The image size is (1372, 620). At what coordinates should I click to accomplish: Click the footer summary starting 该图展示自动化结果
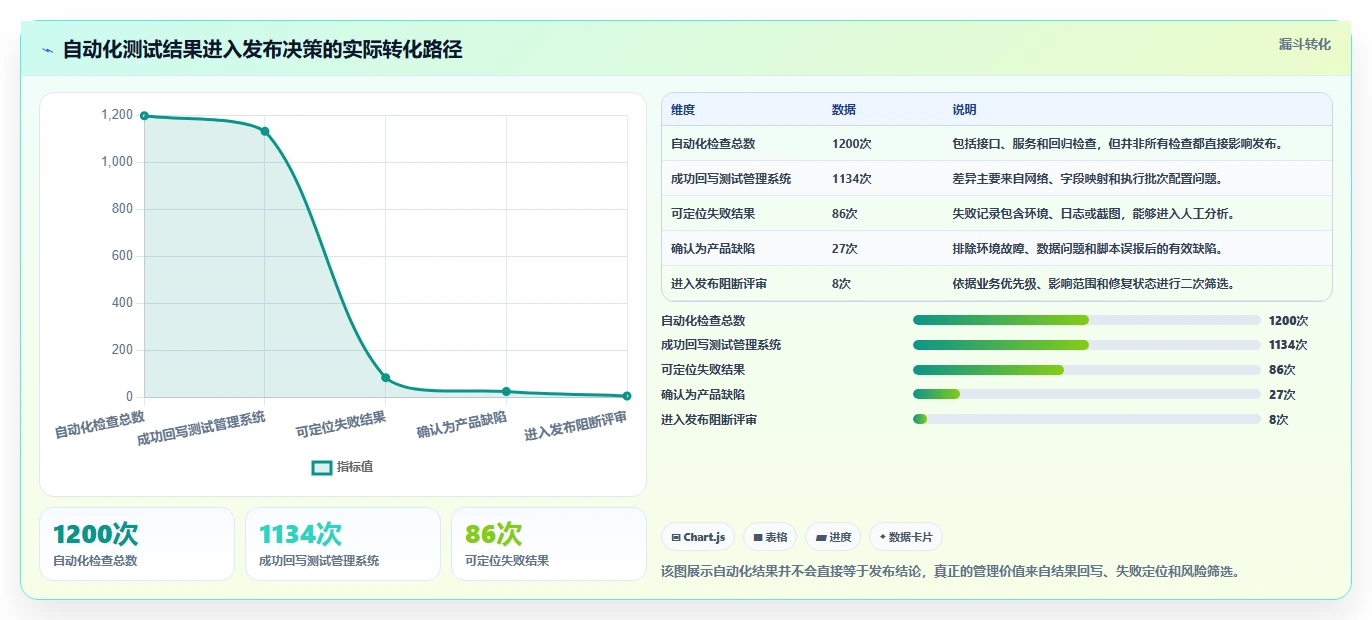pyautogui.click(x=951, y=572)
